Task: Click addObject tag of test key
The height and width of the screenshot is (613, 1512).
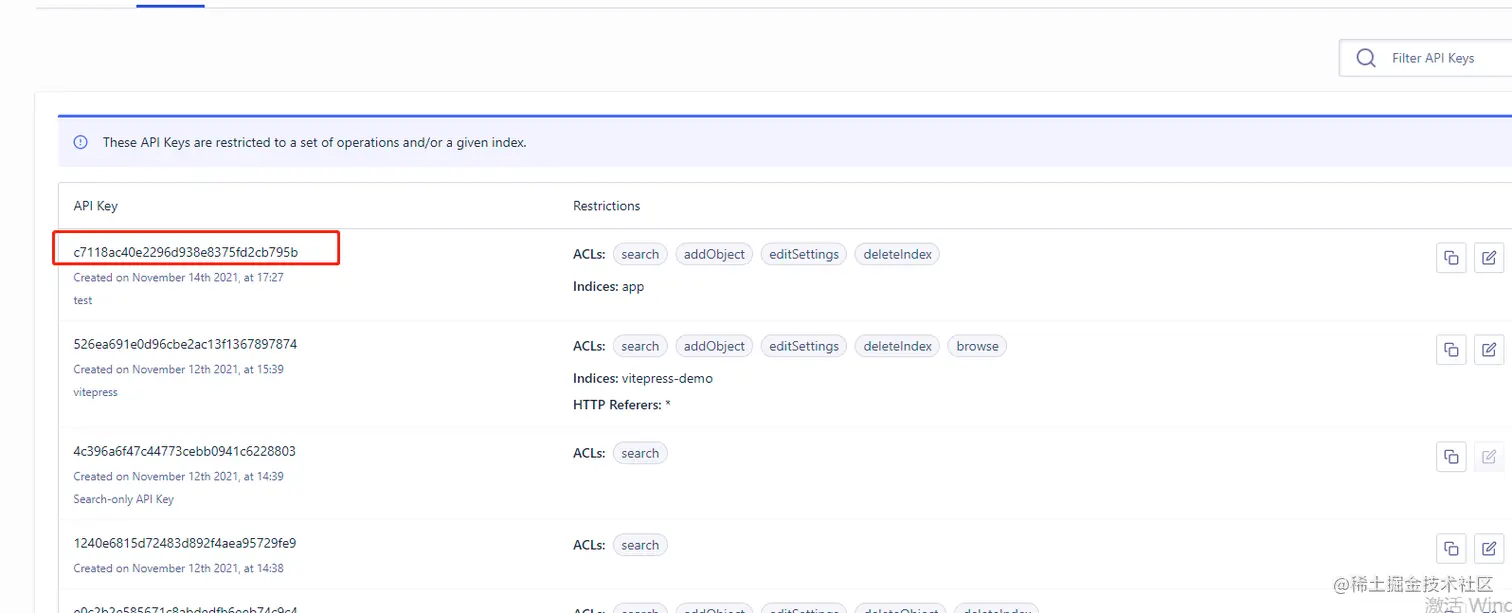Action: point(714,254)
